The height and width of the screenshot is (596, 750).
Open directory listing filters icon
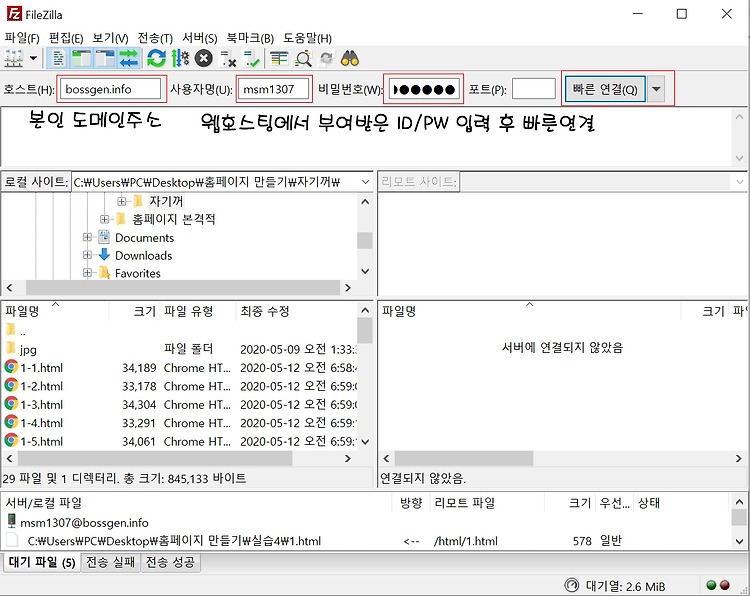tap(279, 58)
